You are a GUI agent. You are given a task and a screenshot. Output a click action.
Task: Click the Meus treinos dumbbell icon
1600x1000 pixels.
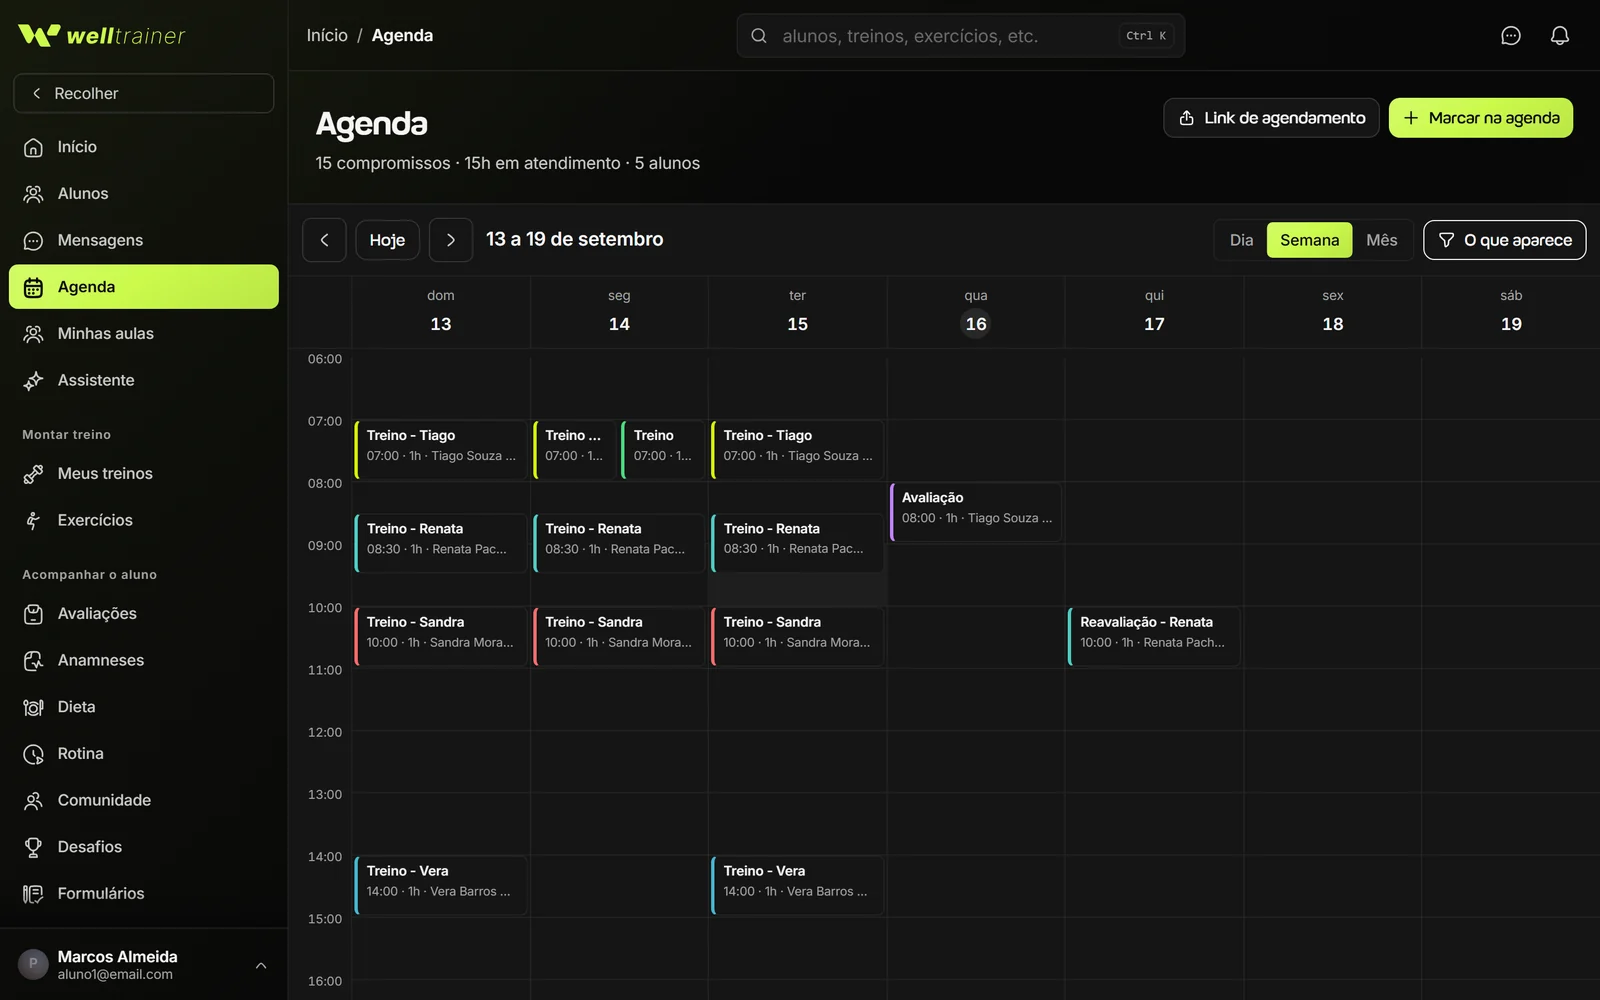[x=33, y=474]
